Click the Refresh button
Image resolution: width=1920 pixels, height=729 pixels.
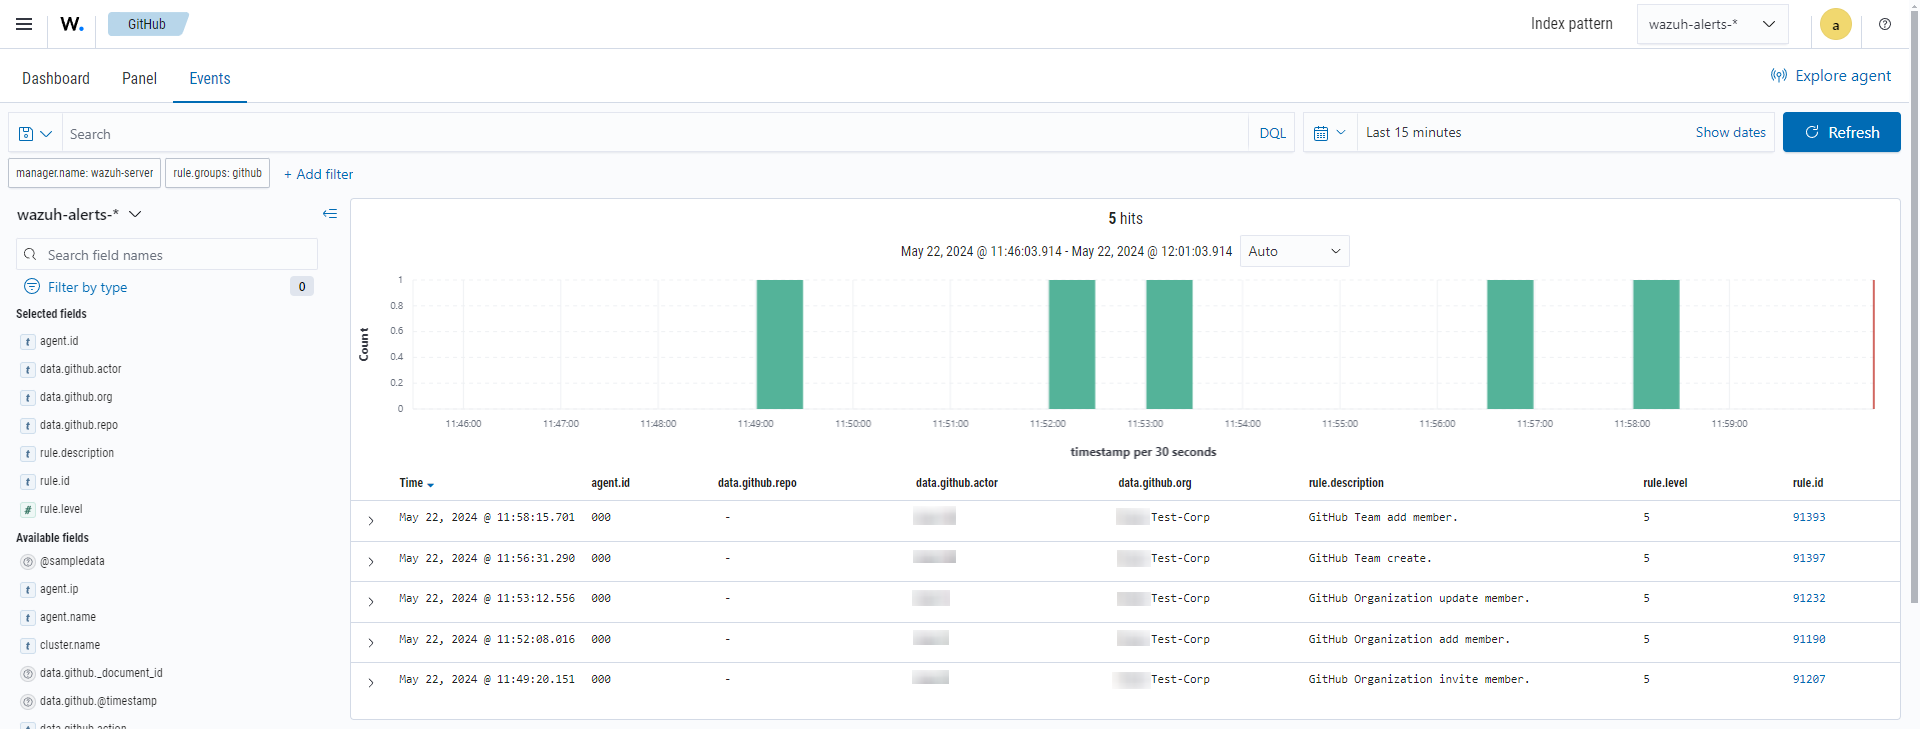(1841, 133)
